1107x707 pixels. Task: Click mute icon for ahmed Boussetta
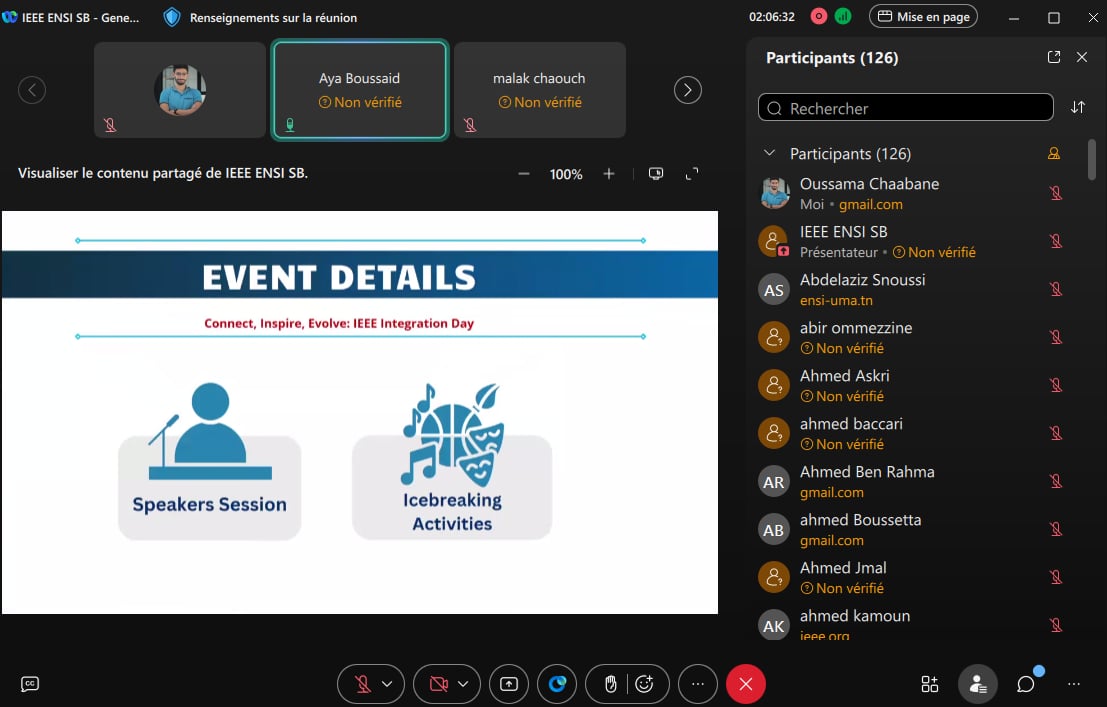click(1056, 529)
